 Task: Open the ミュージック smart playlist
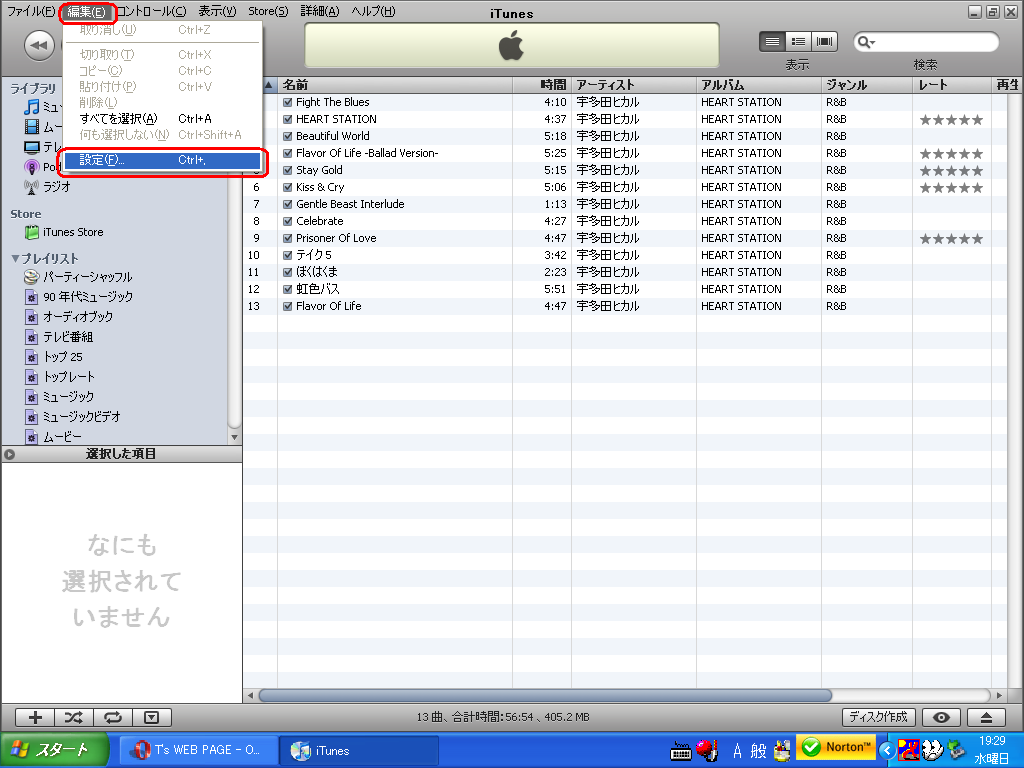pos(59,397)
